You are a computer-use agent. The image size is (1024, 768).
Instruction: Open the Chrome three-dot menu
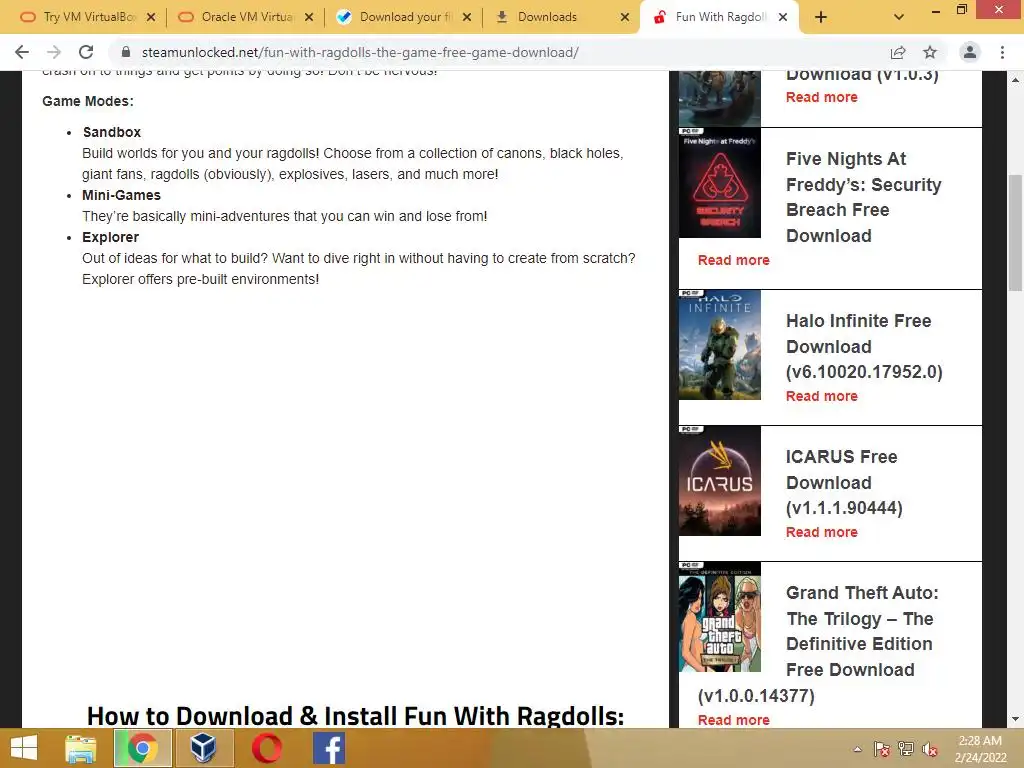(x=1002, y=52)
